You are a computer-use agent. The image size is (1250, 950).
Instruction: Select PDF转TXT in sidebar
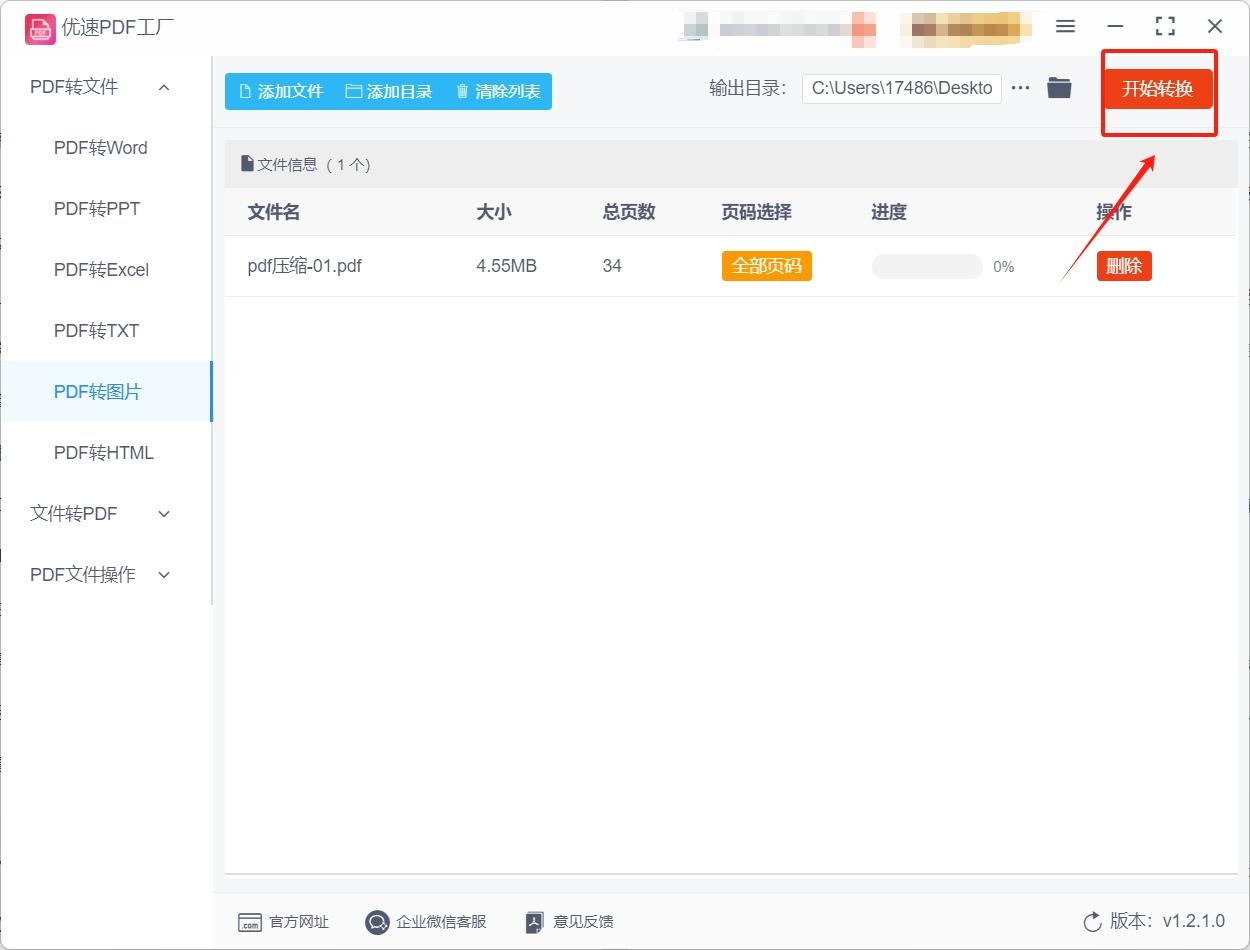click(x=96, y=331)
